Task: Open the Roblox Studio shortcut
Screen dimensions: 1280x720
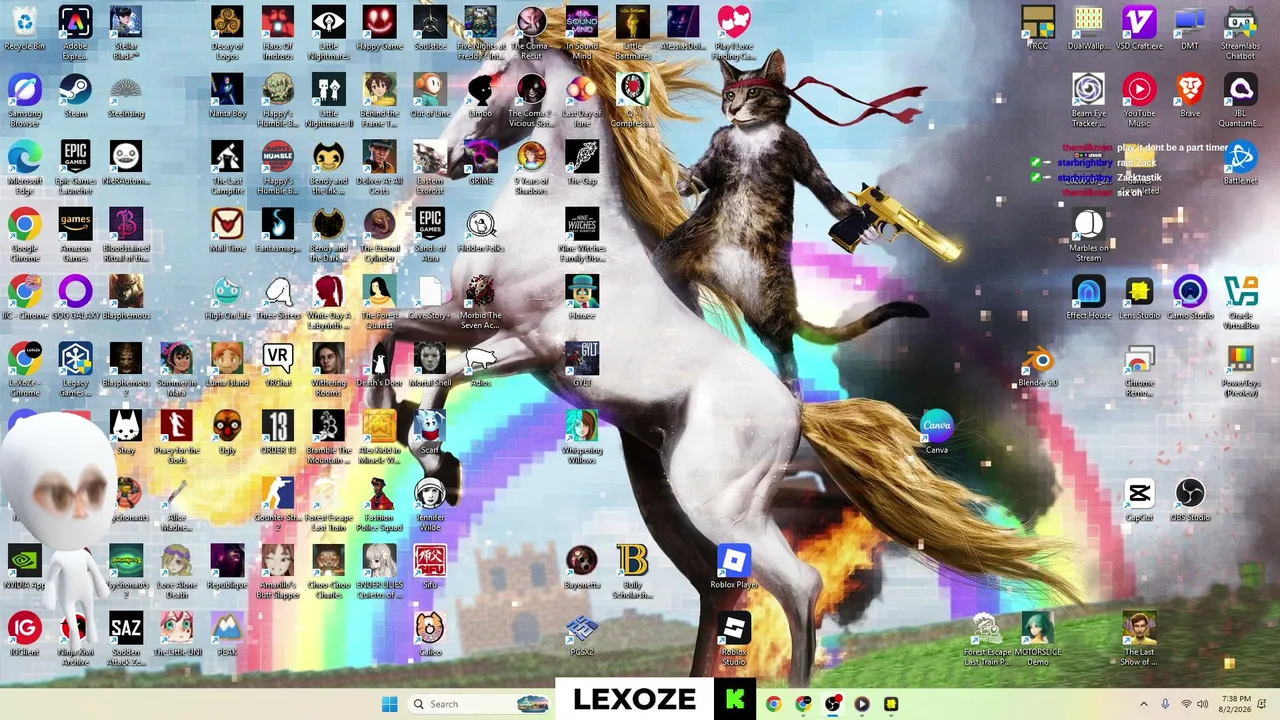Action: coord(733,638)
